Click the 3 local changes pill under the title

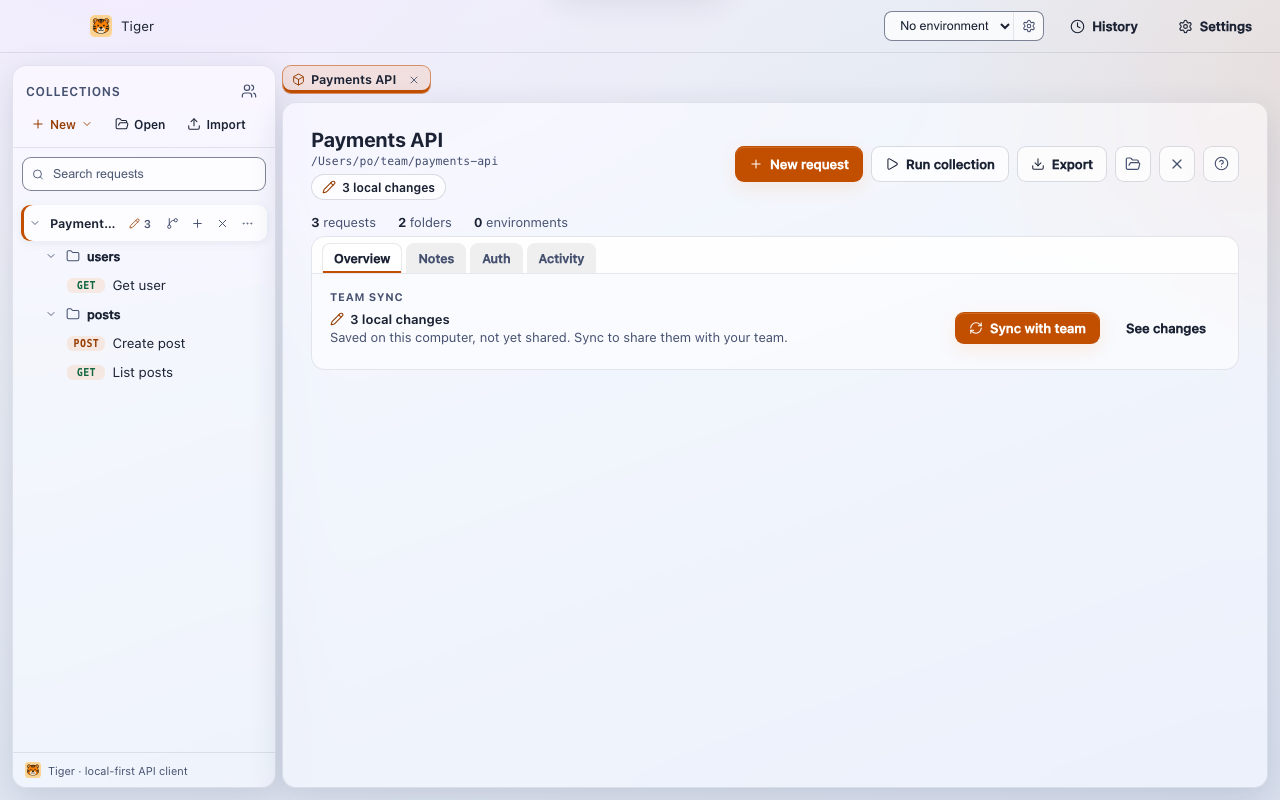point(379,187)
